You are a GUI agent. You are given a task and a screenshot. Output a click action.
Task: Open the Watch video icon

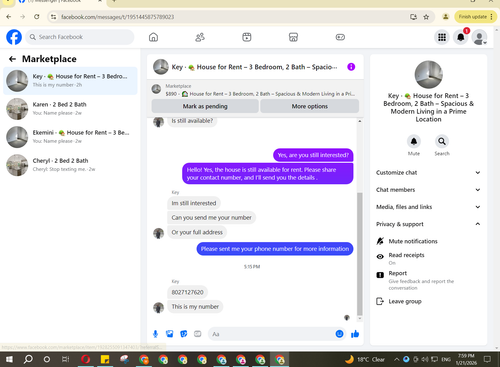[247, 37]
